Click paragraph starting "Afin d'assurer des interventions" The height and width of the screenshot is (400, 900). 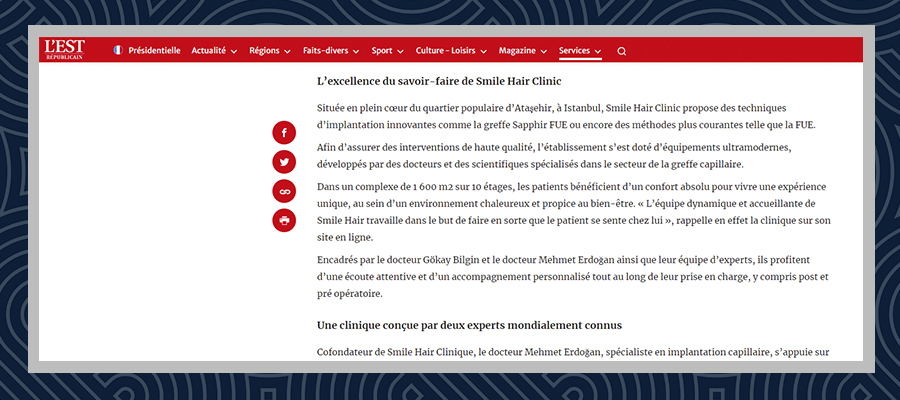click(x=554, y=156)
